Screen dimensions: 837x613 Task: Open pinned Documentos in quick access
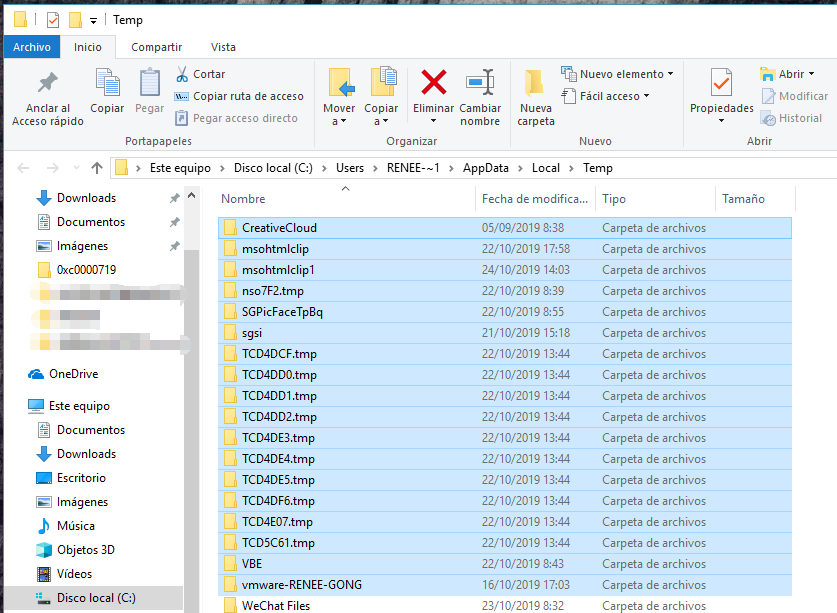click(91, 222)
